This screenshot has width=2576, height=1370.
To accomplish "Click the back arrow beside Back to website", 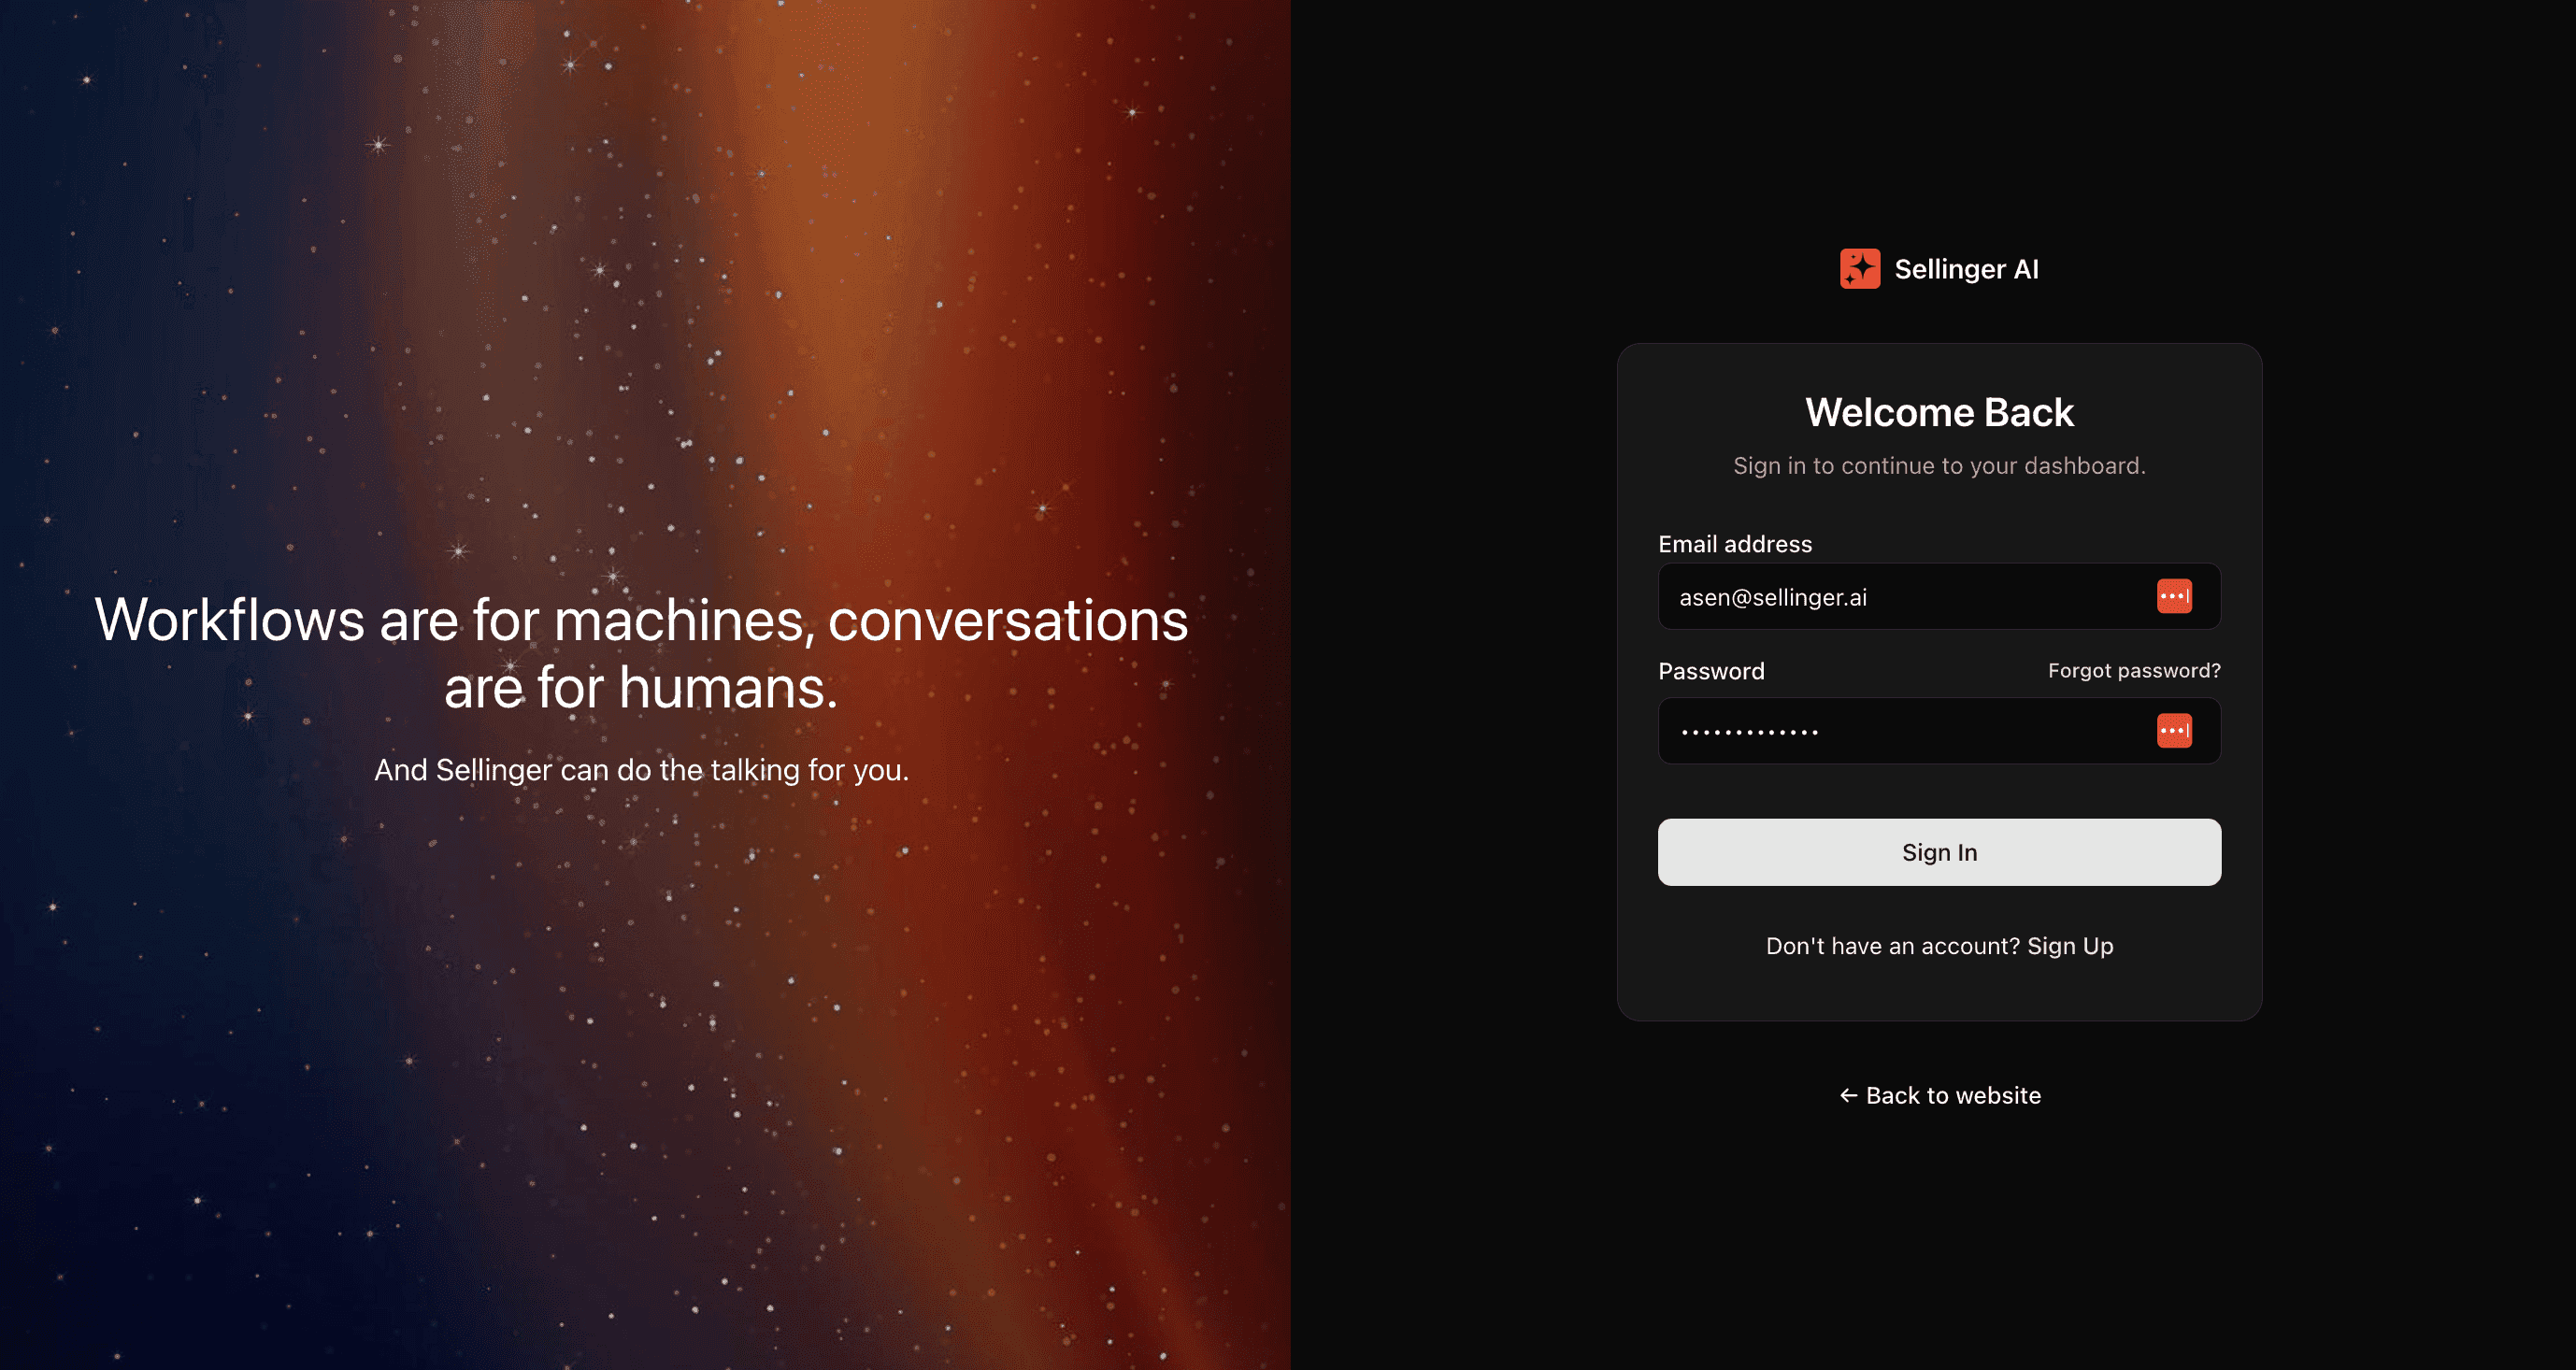I will pyautogui.click(x=1849, y=1096).
